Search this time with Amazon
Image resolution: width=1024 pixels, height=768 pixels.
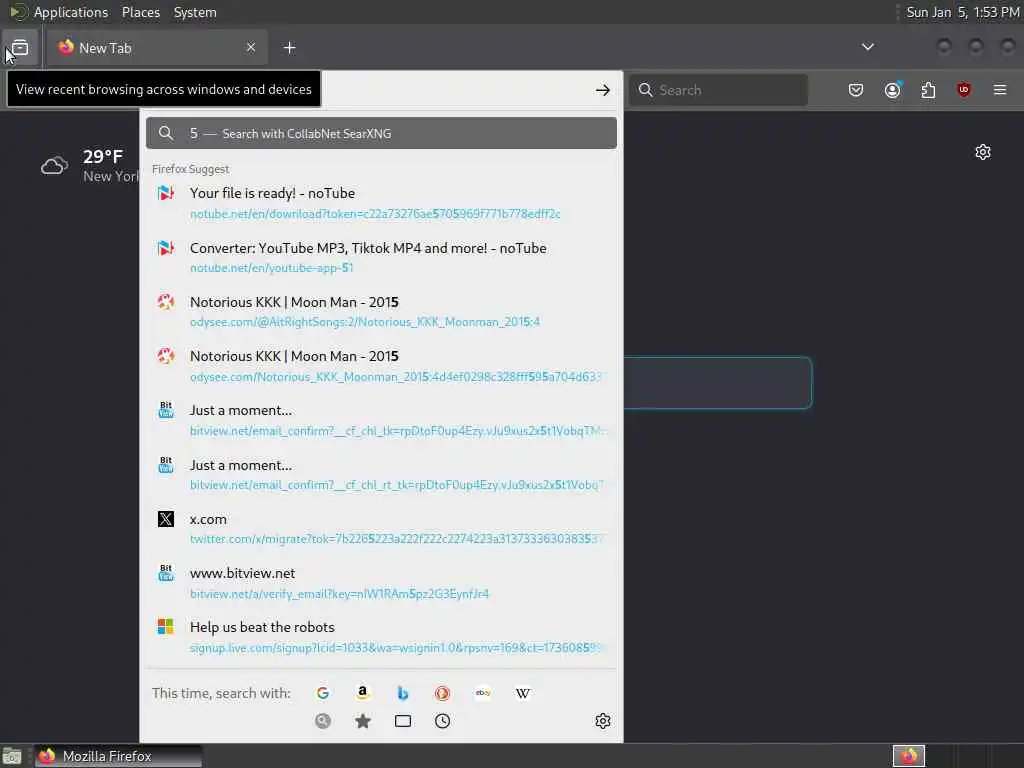click(363, 693)
